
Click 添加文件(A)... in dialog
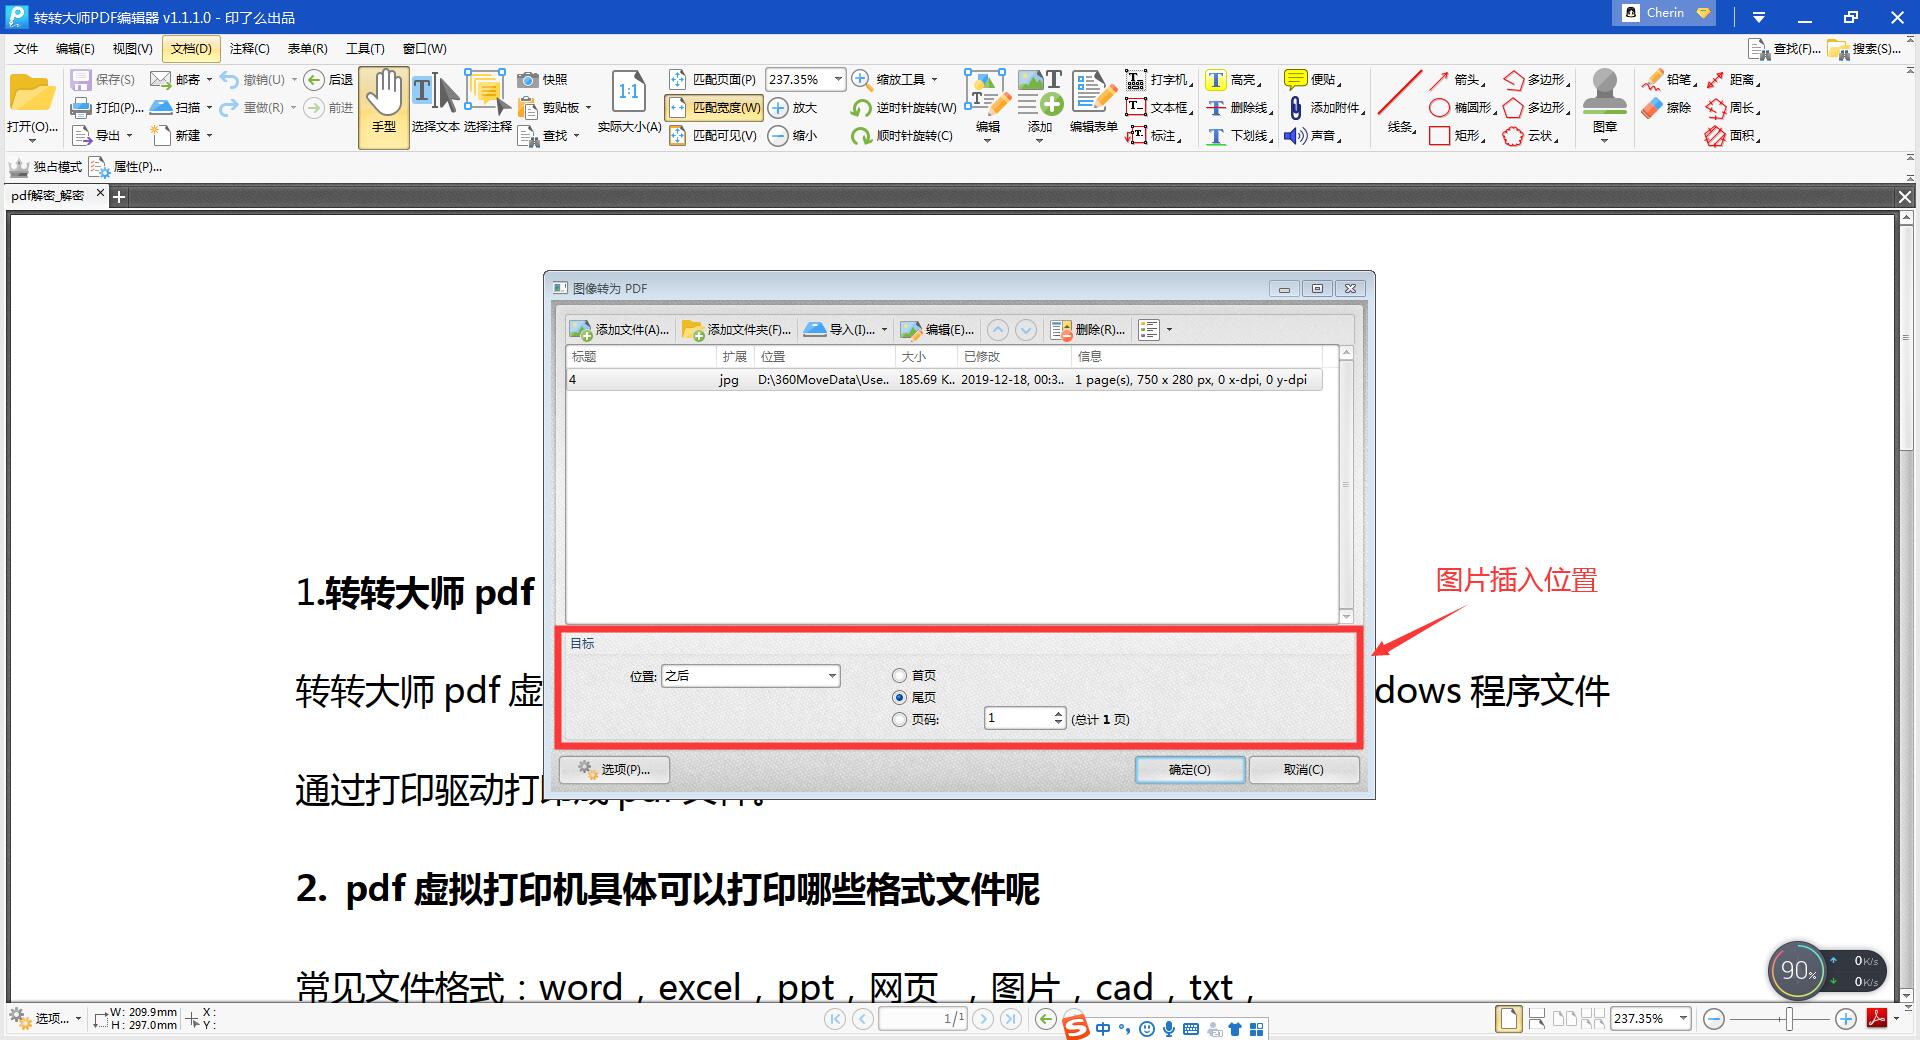(x=620, y=330)
